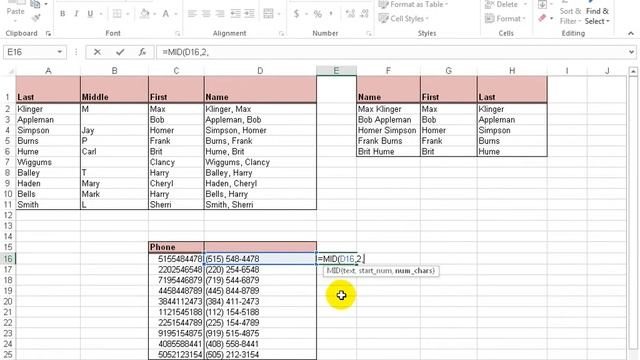Open Alignment dialog launcher

click(282, 33)
